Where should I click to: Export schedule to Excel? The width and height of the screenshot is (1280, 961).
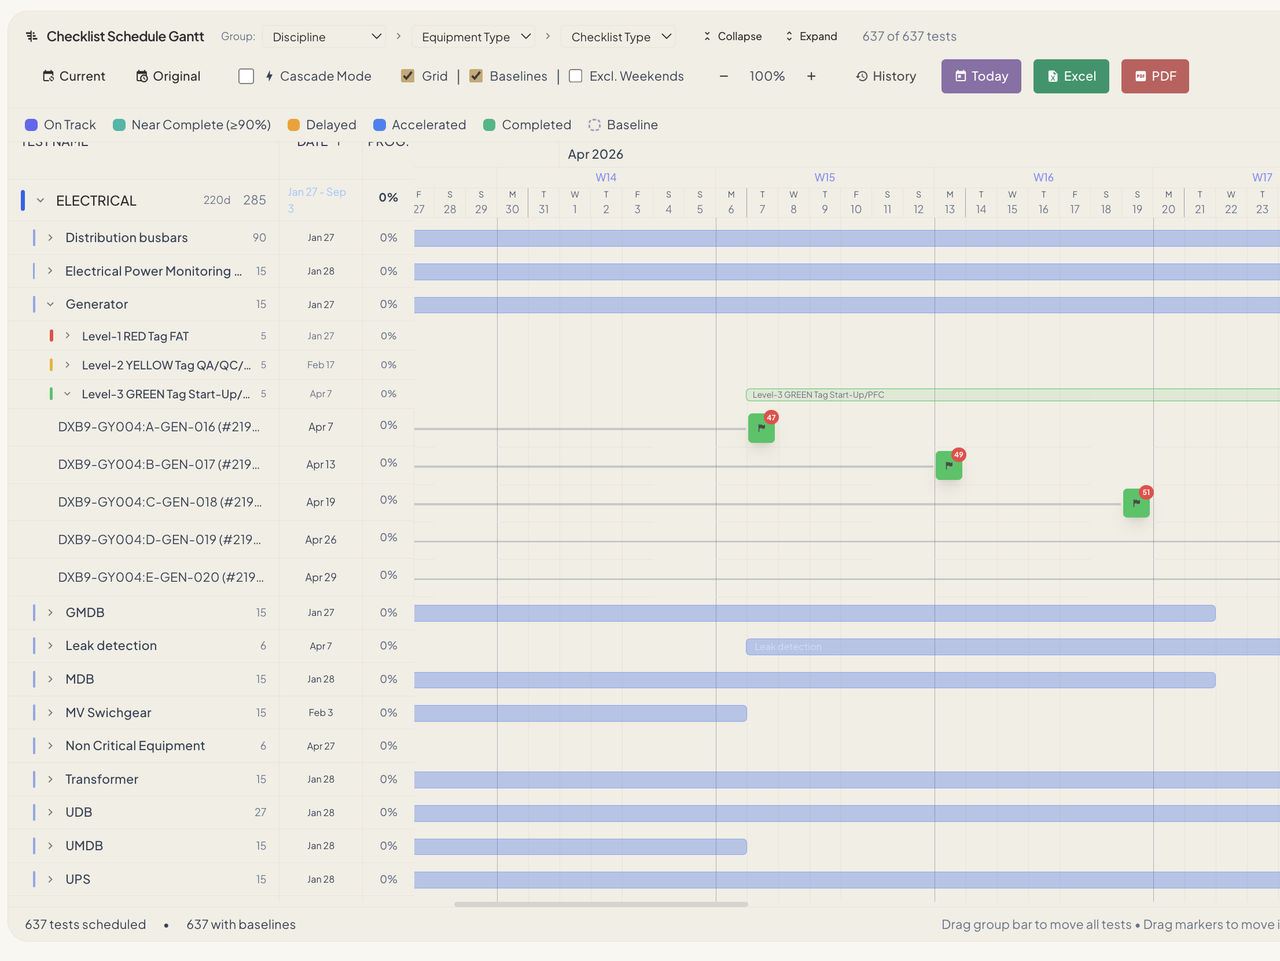1071,76
